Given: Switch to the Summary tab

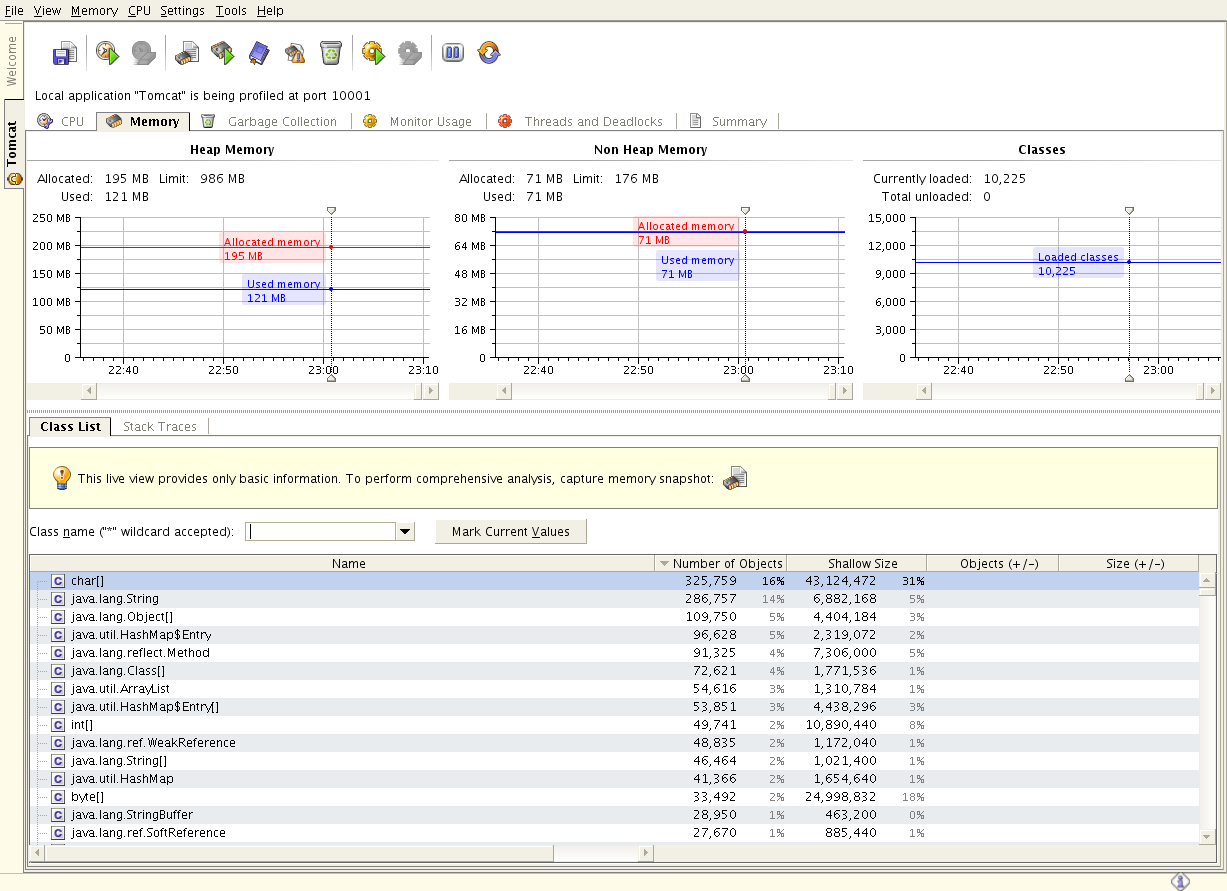Looking at the screenshot, I should (729, 121).
